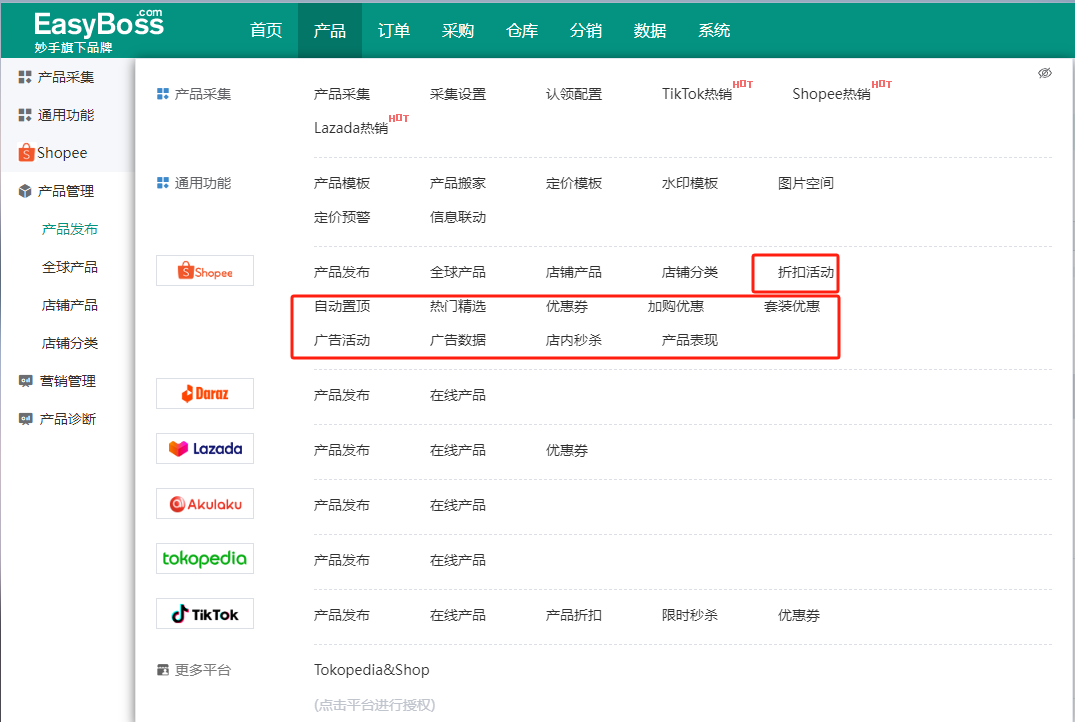Open 图片空间 link

coord(806,183)
